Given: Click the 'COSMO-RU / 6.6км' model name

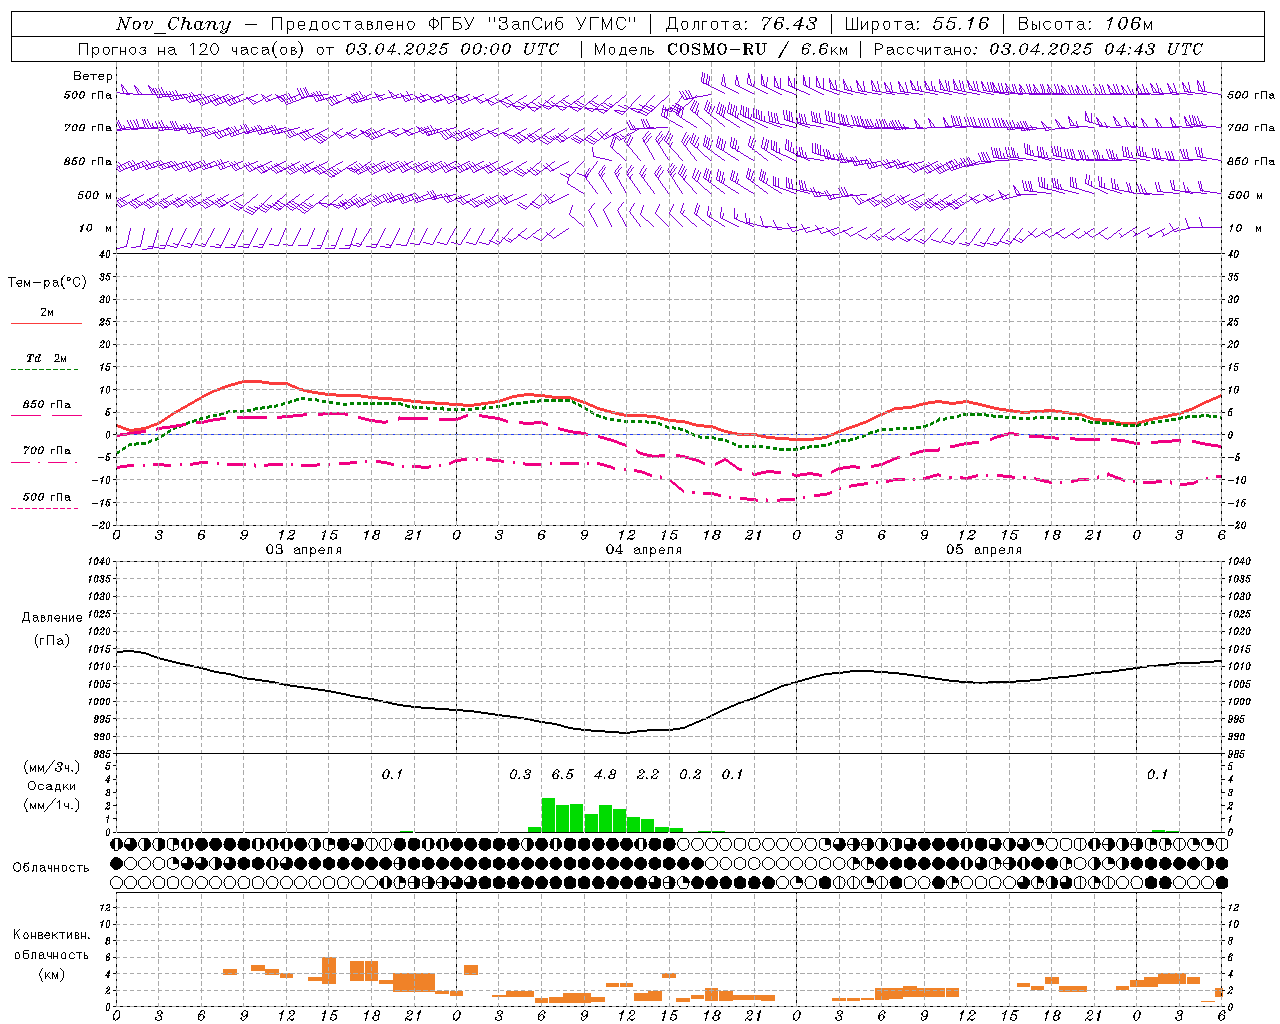Looking at the screenshot, I should (x=757, y=49).
